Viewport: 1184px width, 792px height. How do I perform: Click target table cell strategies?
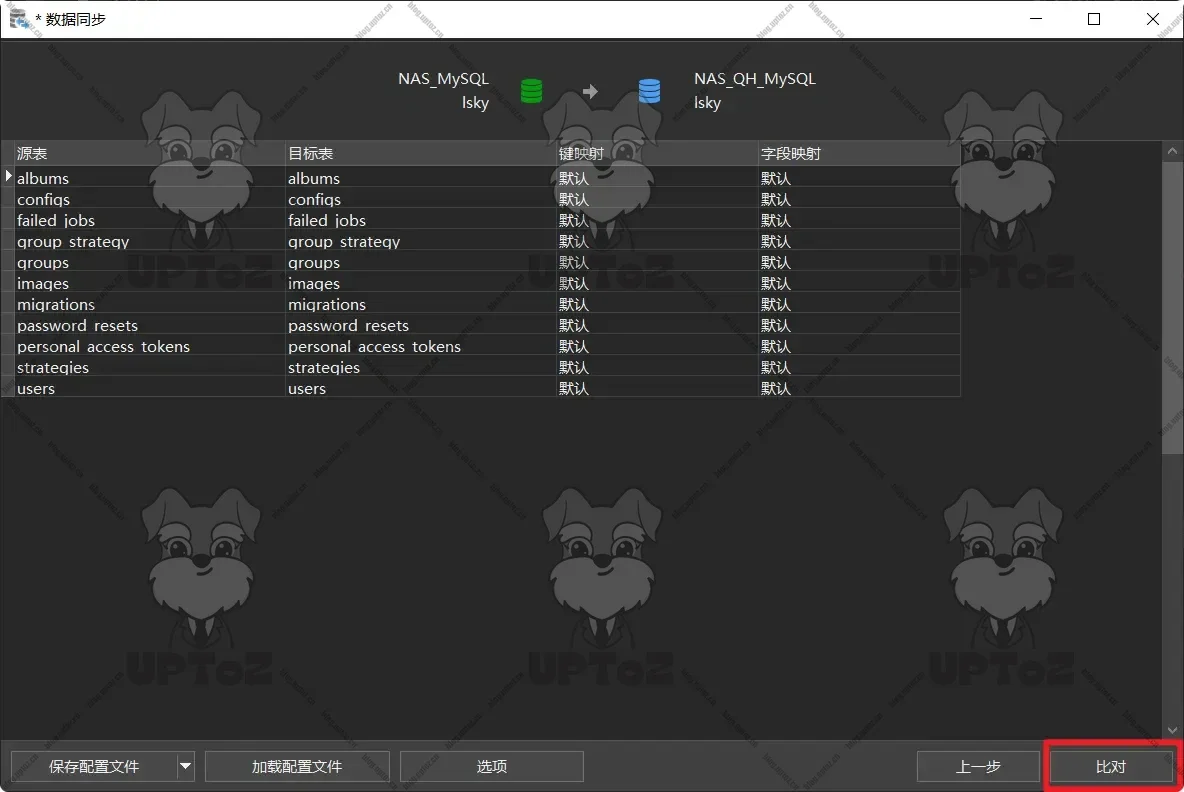point(421,368)
